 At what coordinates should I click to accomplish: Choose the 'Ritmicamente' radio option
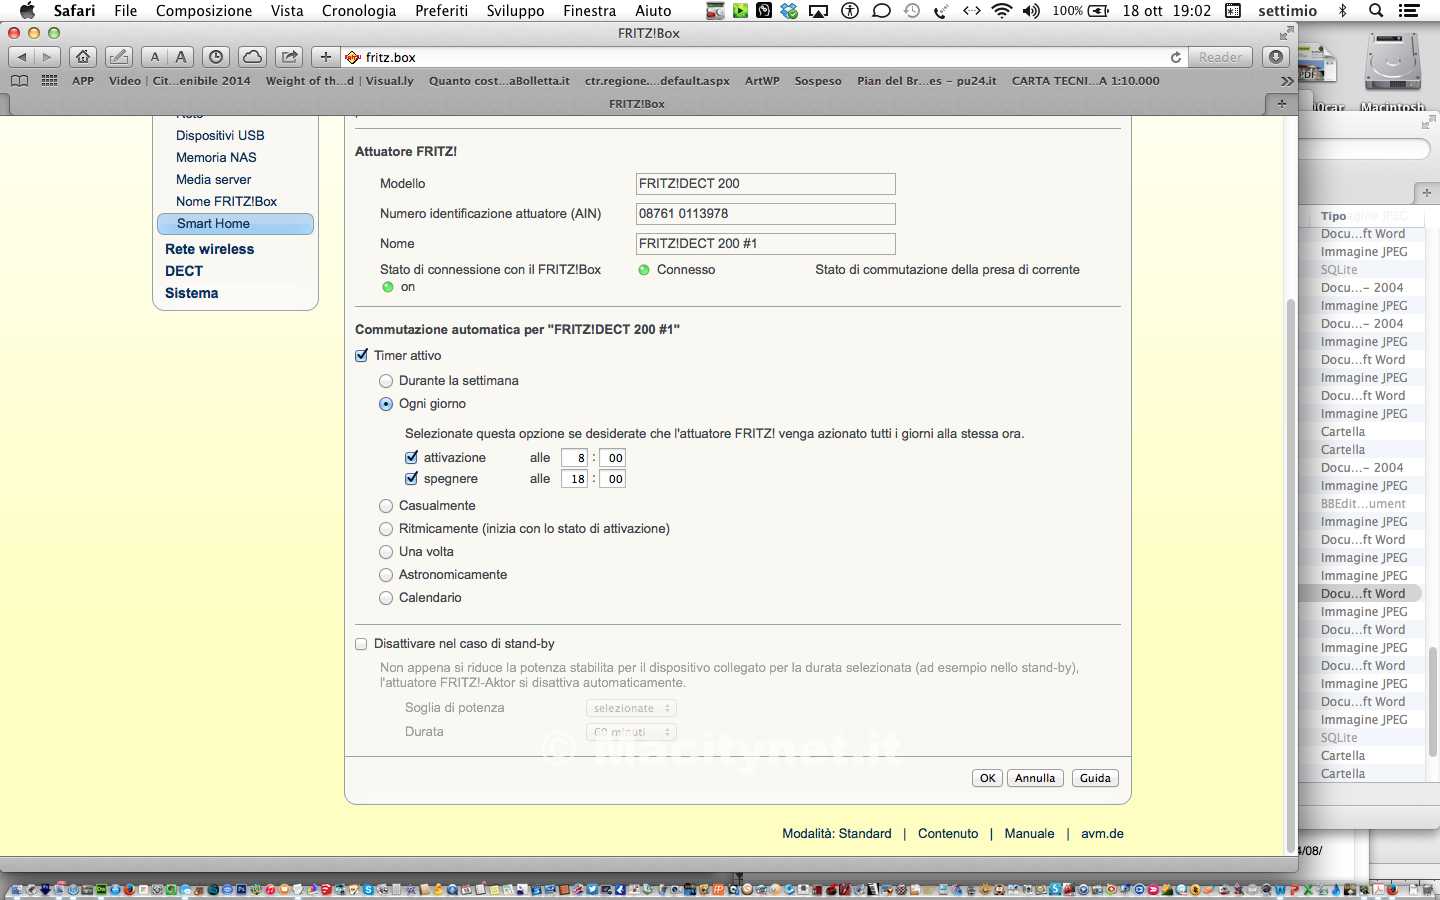386,529
